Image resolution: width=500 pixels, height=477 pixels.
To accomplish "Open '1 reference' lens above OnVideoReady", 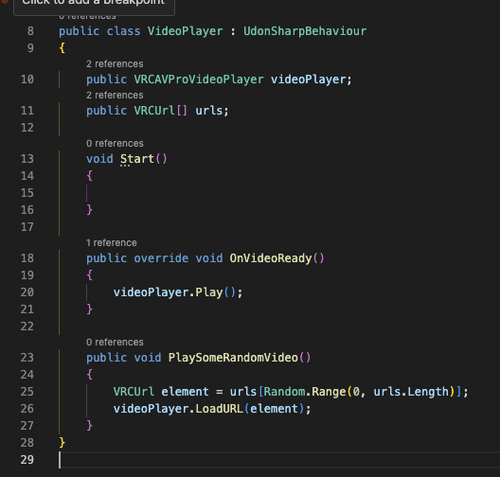I will tap(111, 243).
